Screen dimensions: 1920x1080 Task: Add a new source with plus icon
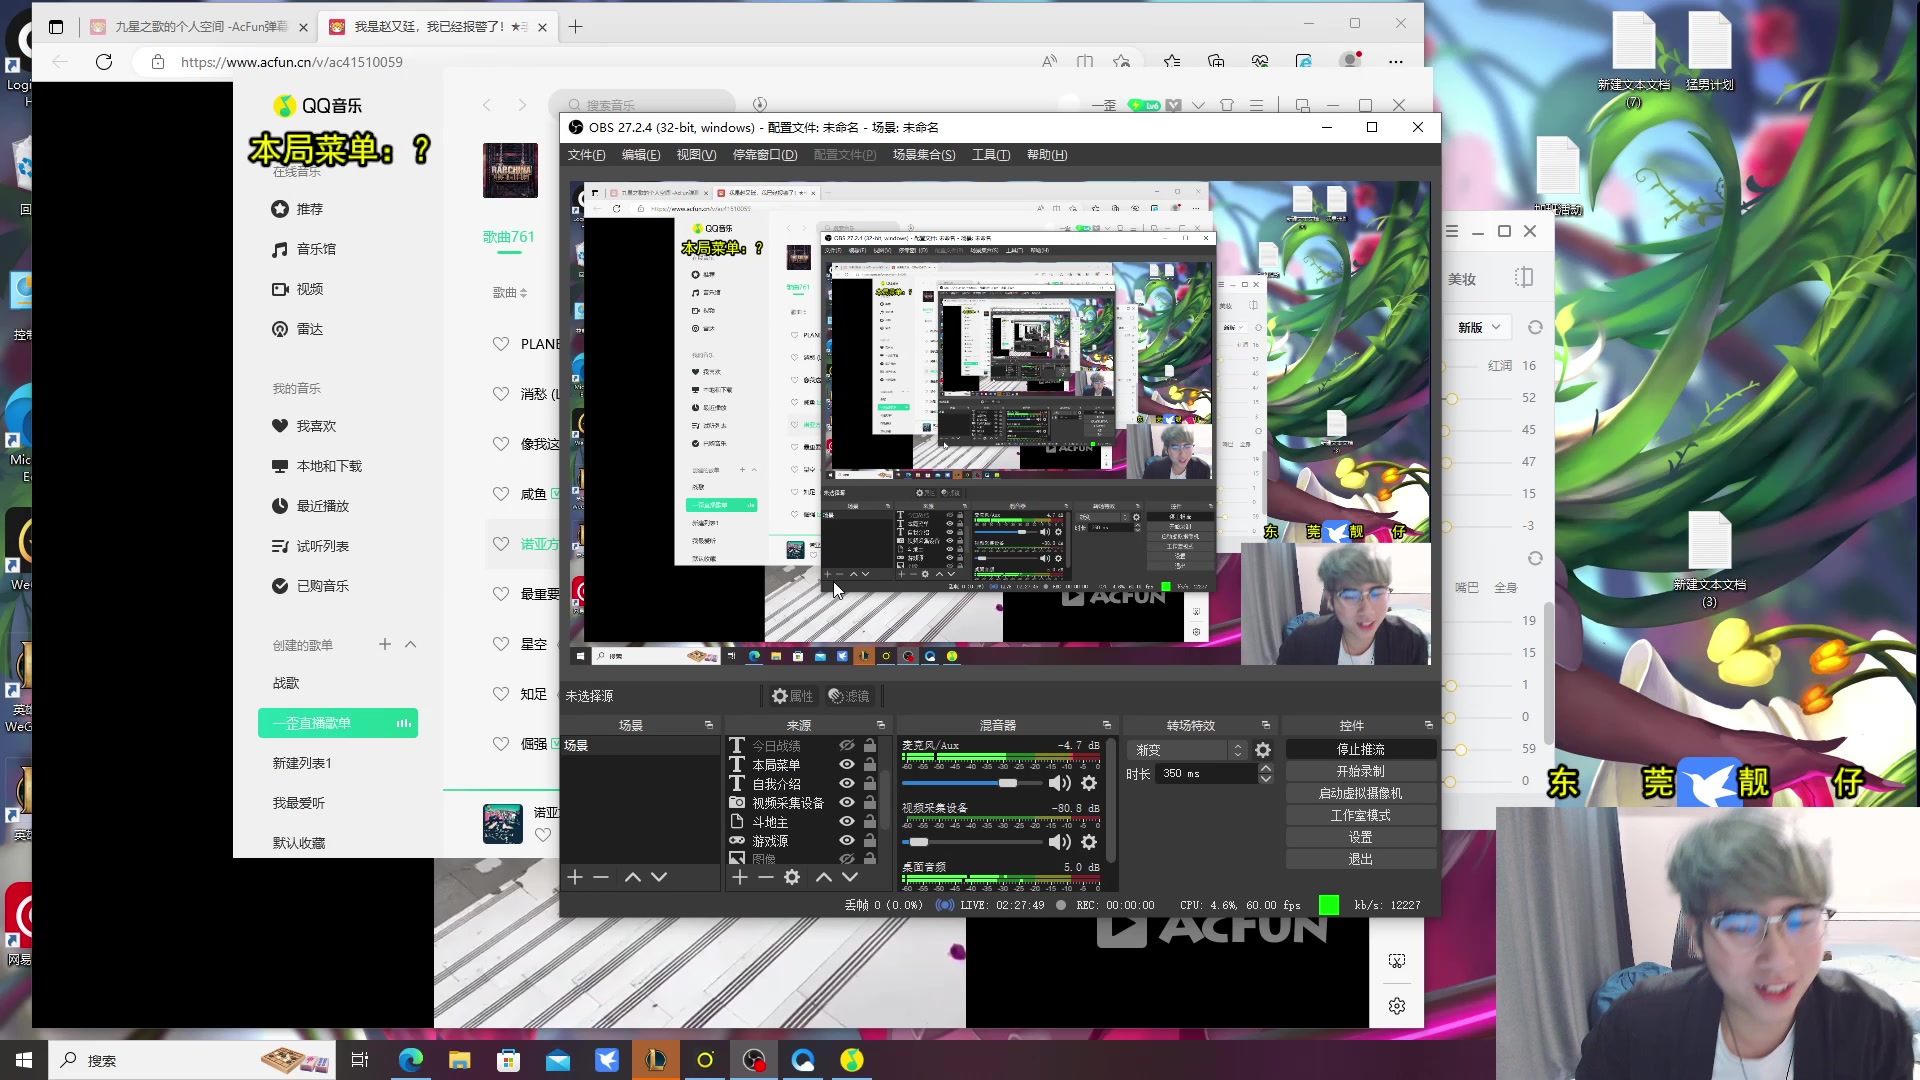click(x=739, y=877)
